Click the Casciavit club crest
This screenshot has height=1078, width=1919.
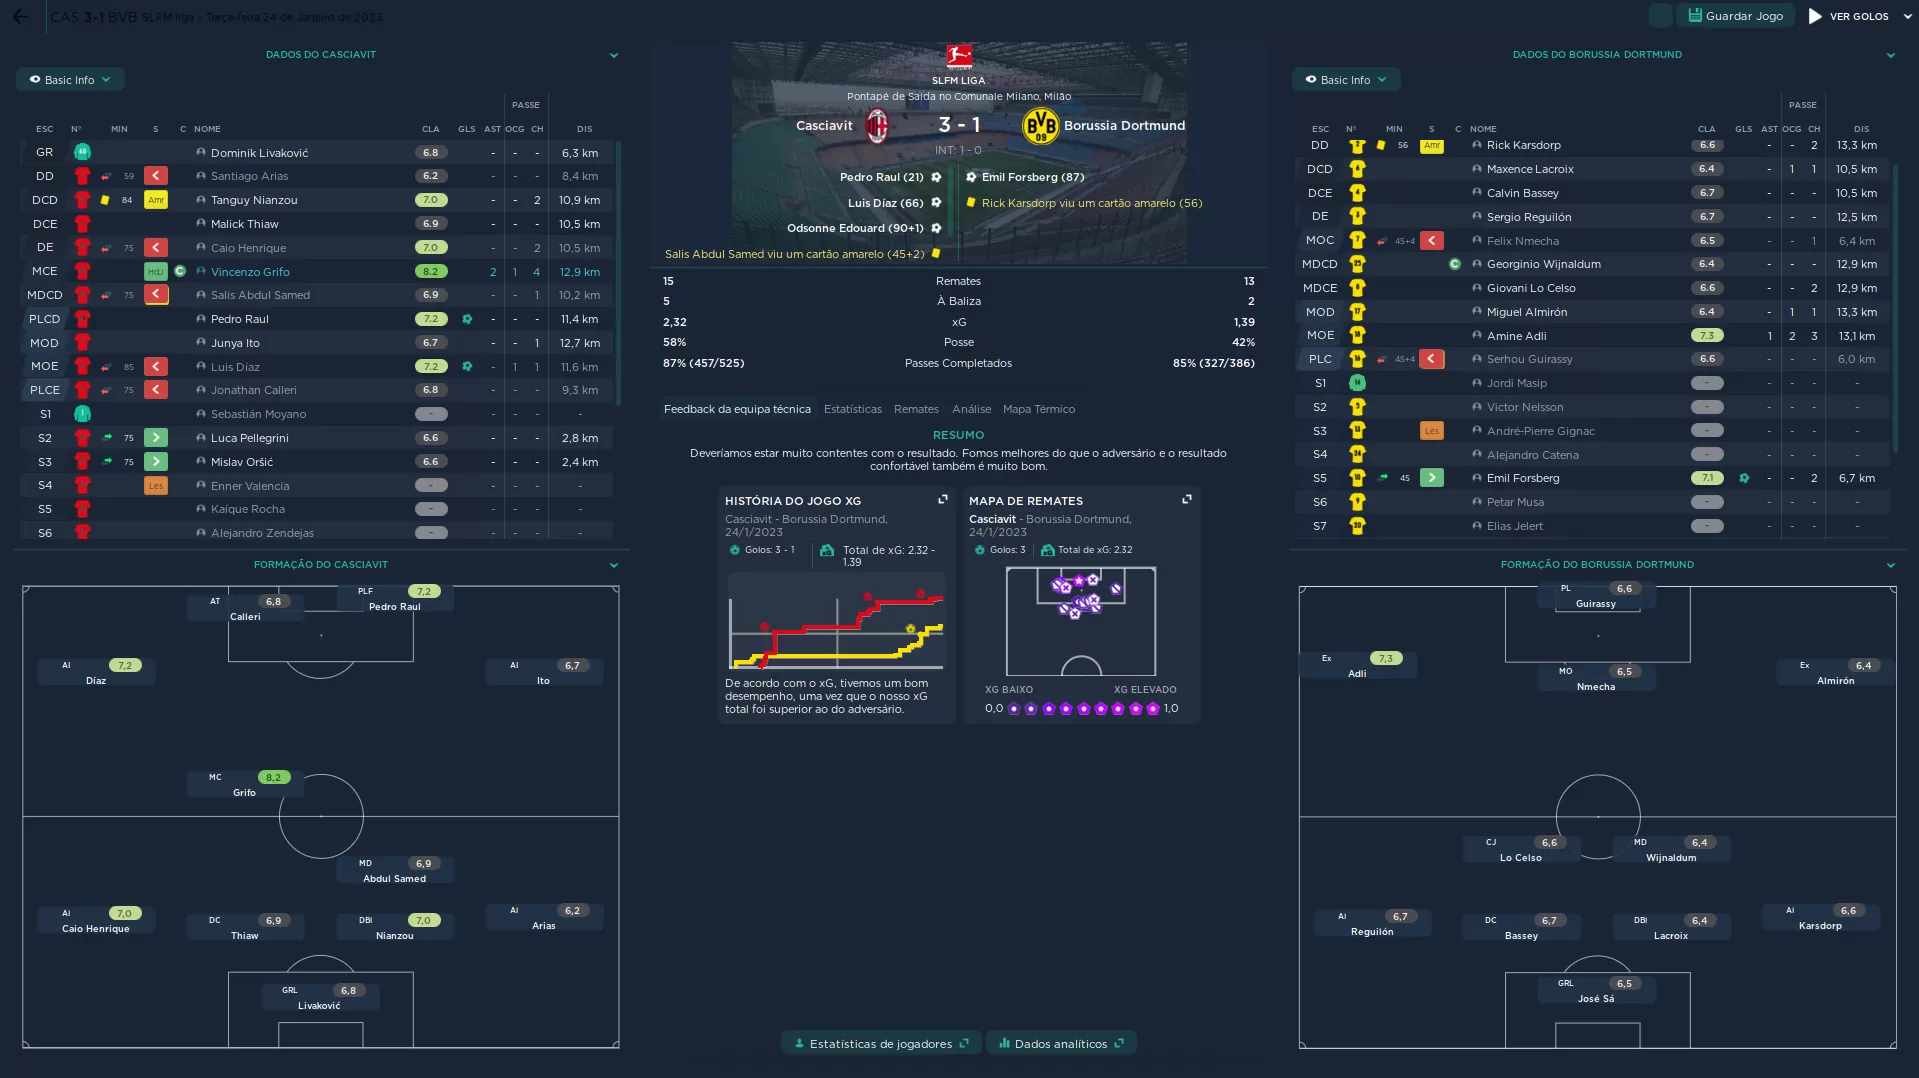click(x=877, y=126)
